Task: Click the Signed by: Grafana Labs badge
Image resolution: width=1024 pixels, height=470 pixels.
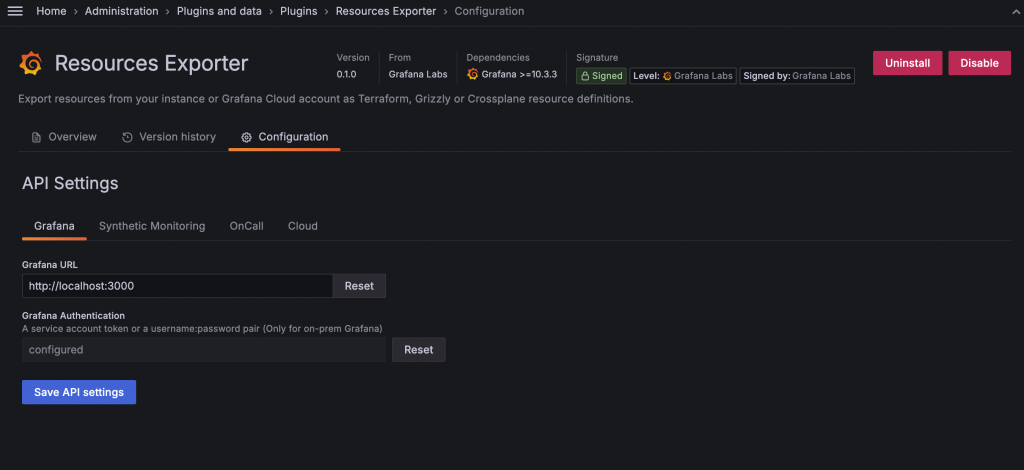Action: coord(797,76)
